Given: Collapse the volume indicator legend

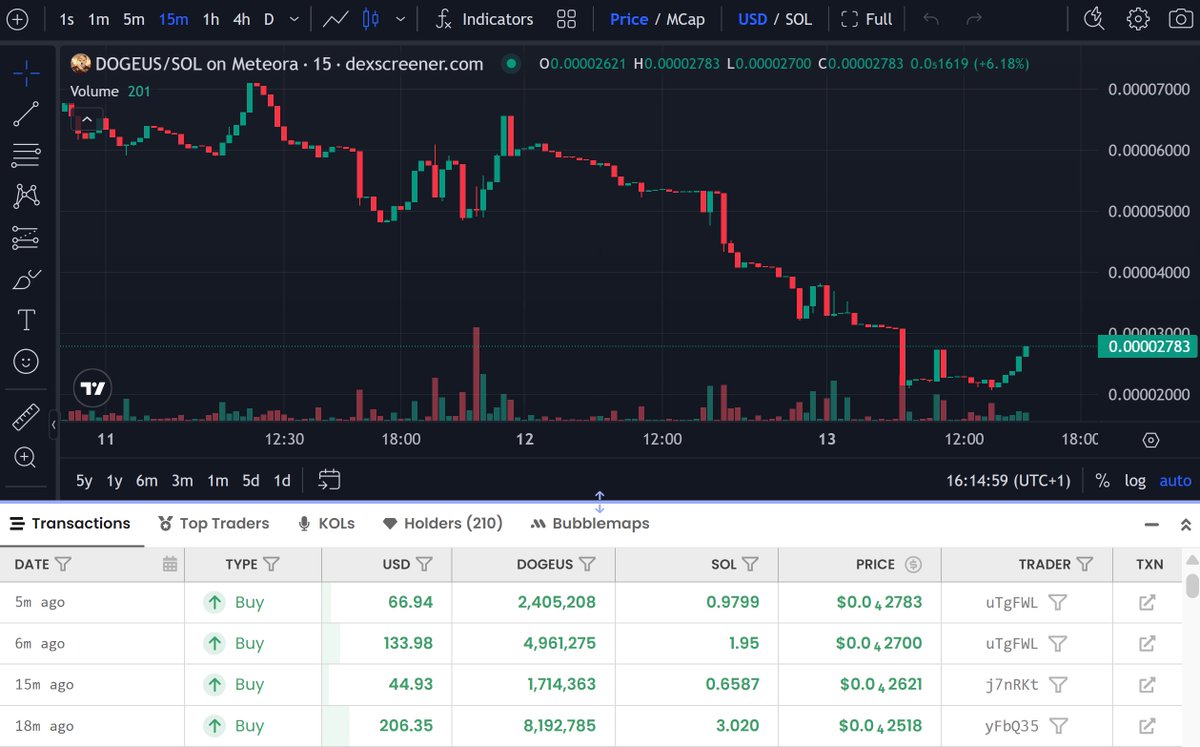Looking at the screenshot, I should point(87,119).
